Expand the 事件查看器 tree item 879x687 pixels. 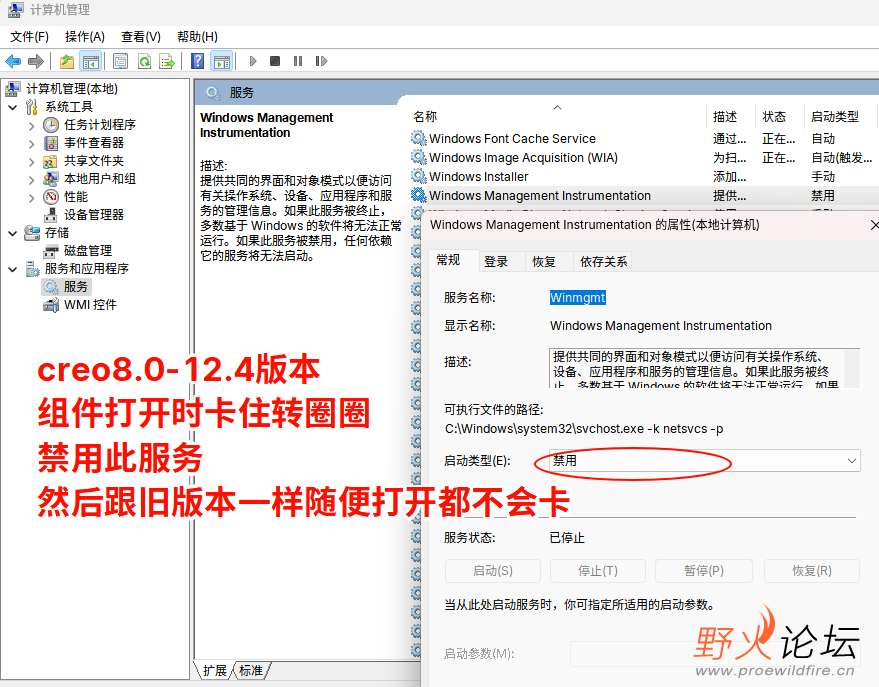[x=32, y=142]
